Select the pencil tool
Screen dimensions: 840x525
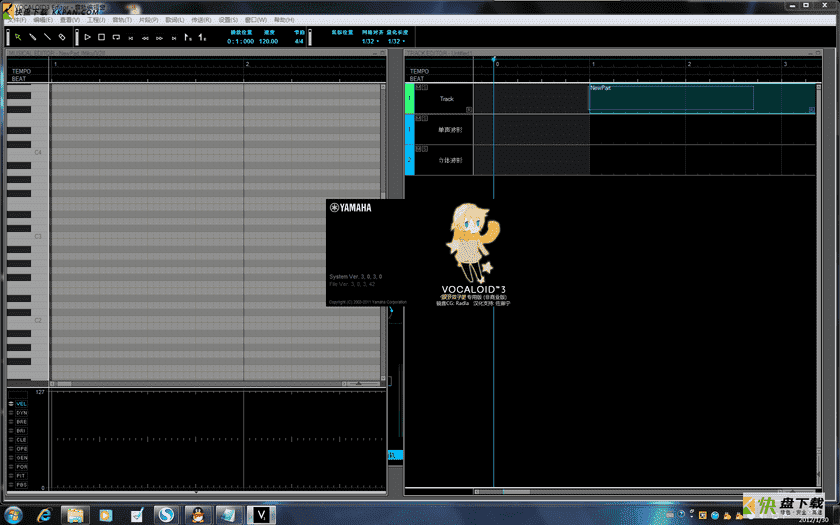(x=33, y=37)
